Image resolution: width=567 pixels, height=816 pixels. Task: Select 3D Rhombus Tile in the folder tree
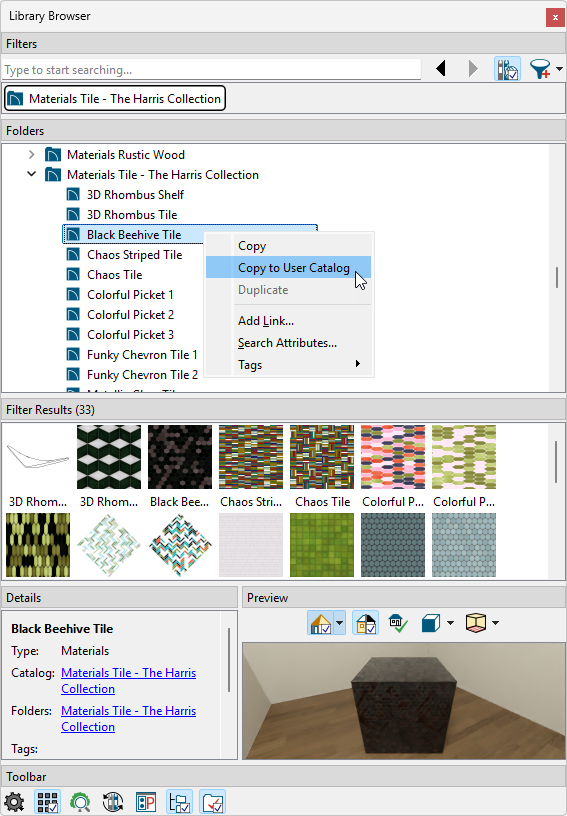click(x=132, y=214)
